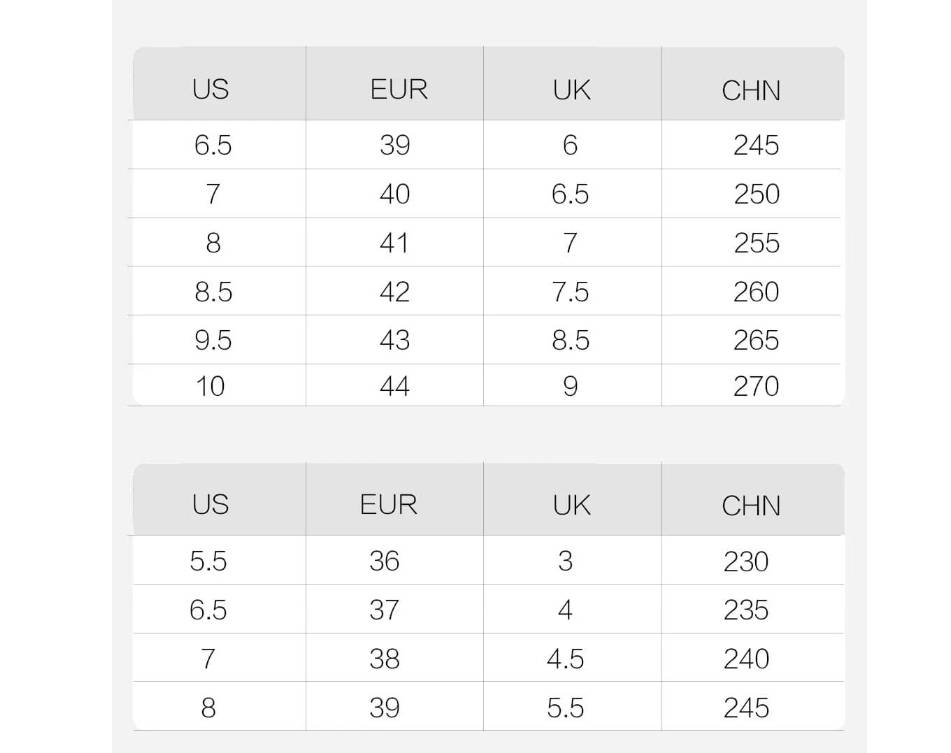The height and width of the screenshot is (753, 951).
Task: Click CHN size 270 cell
Action: click(x=756, y=386)
